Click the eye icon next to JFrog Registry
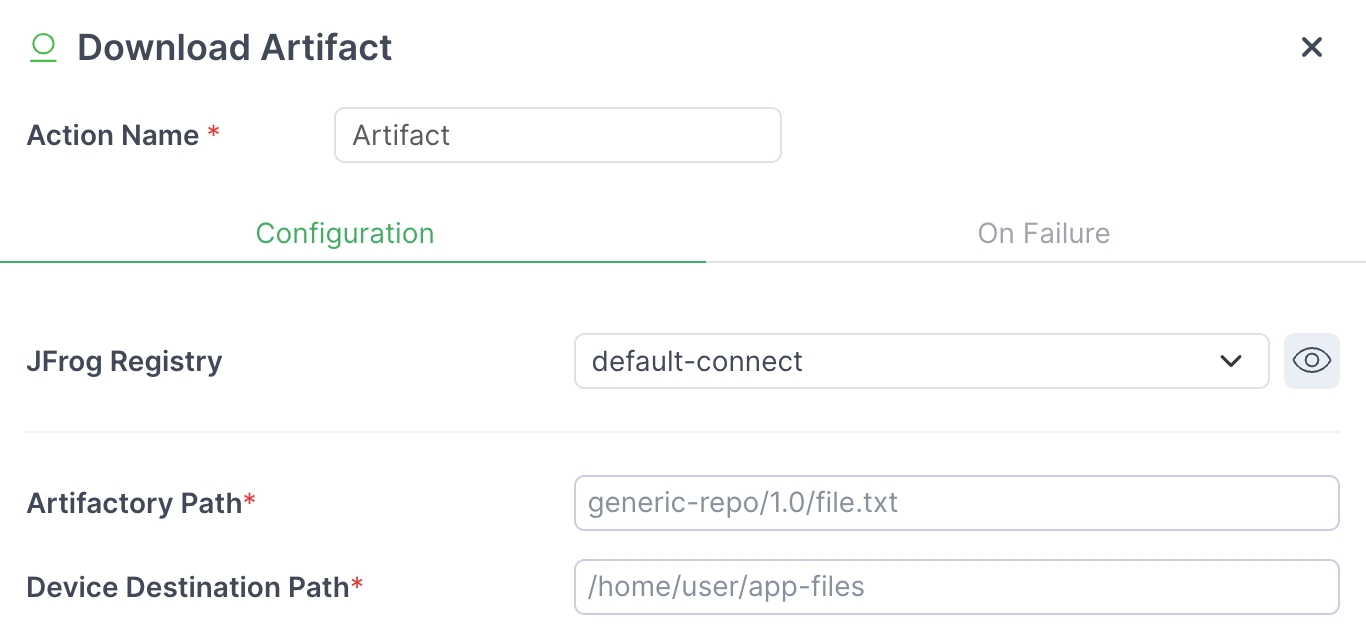 pos(1311,361)
